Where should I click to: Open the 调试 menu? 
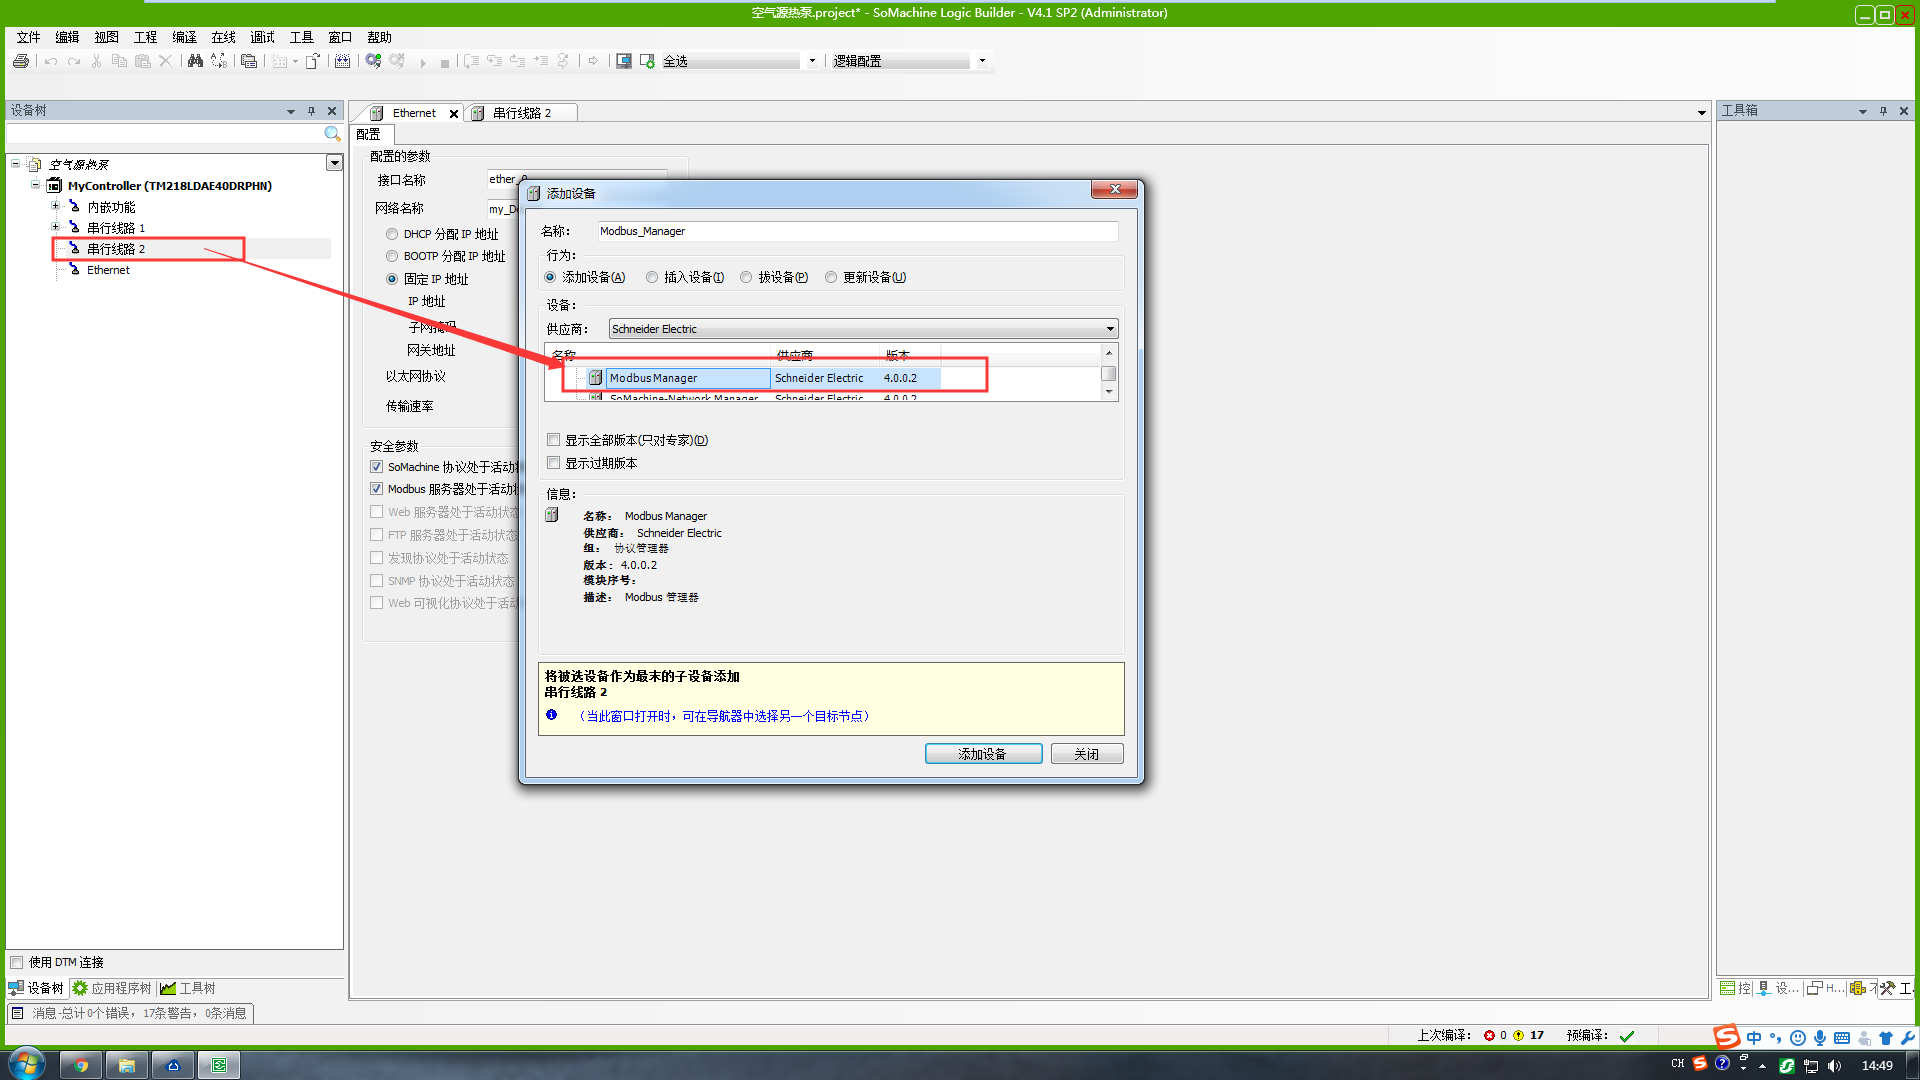(262, 37)
